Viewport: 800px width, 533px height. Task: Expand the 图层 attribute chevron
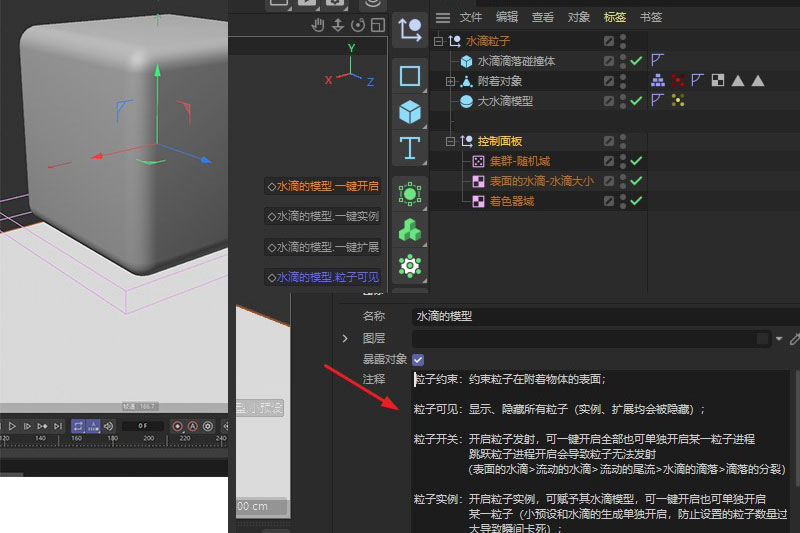pos(345,338)
